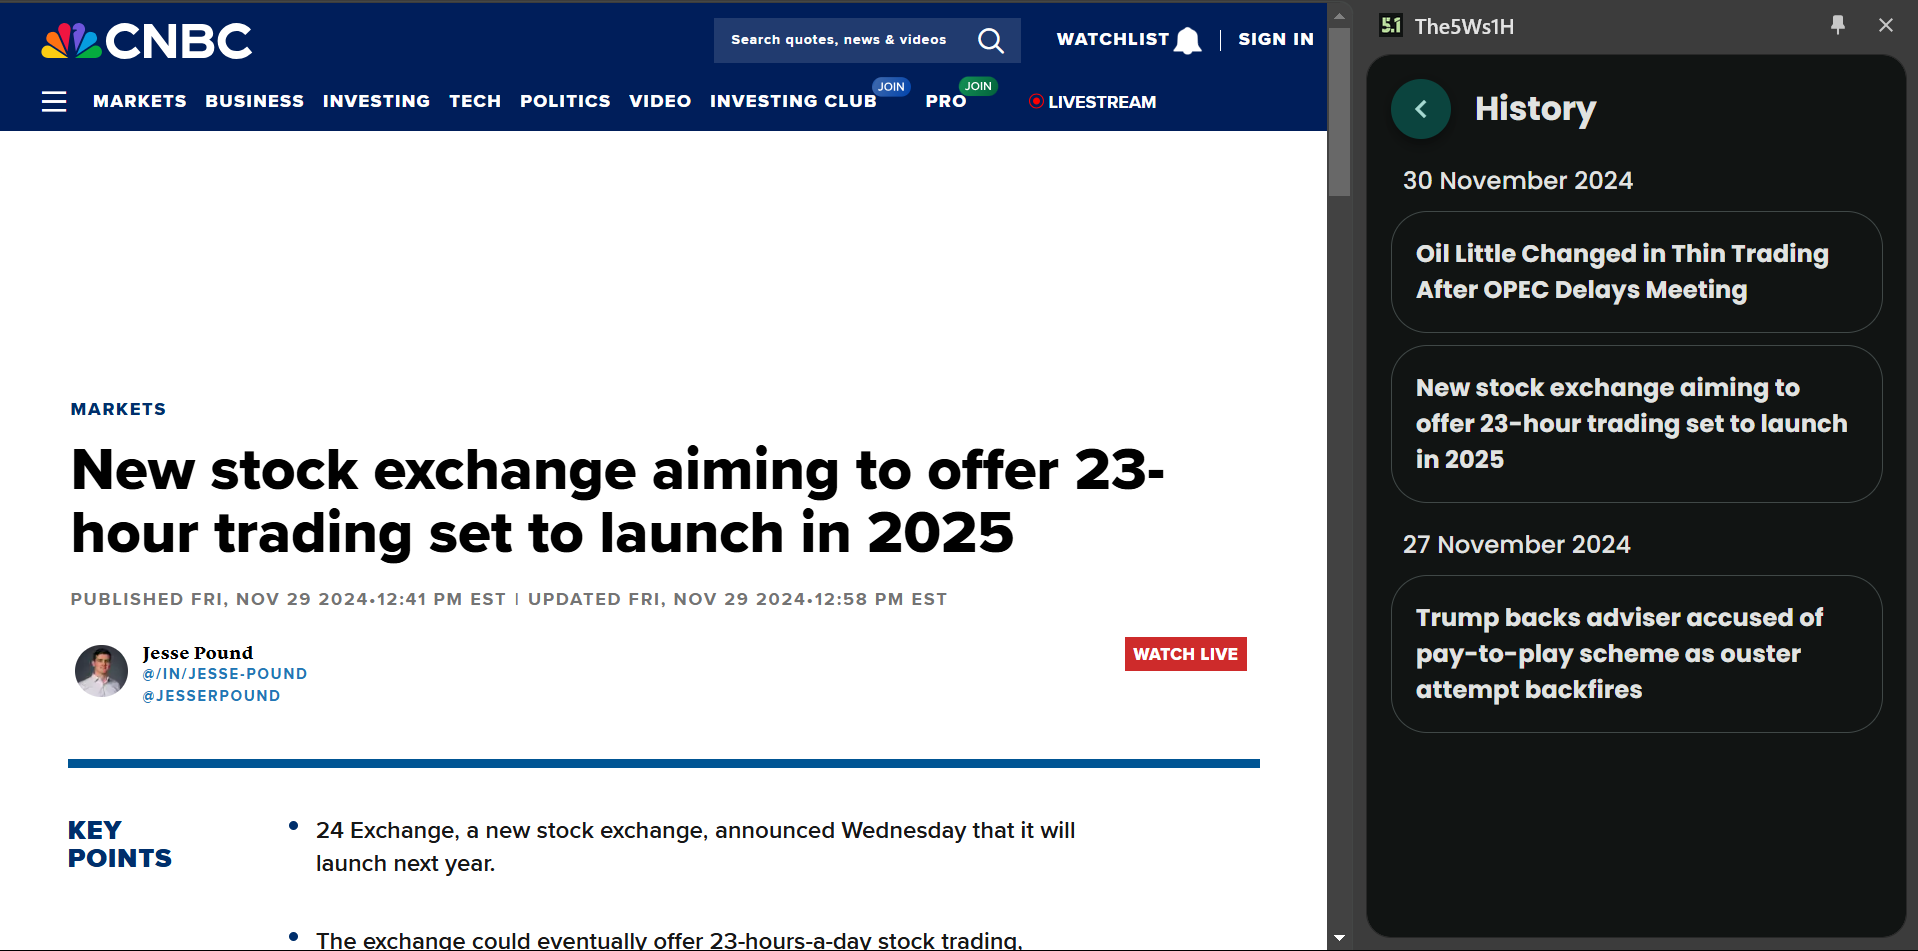
Task: Click the Watchlist link
Action: (x=1113, y=39)
